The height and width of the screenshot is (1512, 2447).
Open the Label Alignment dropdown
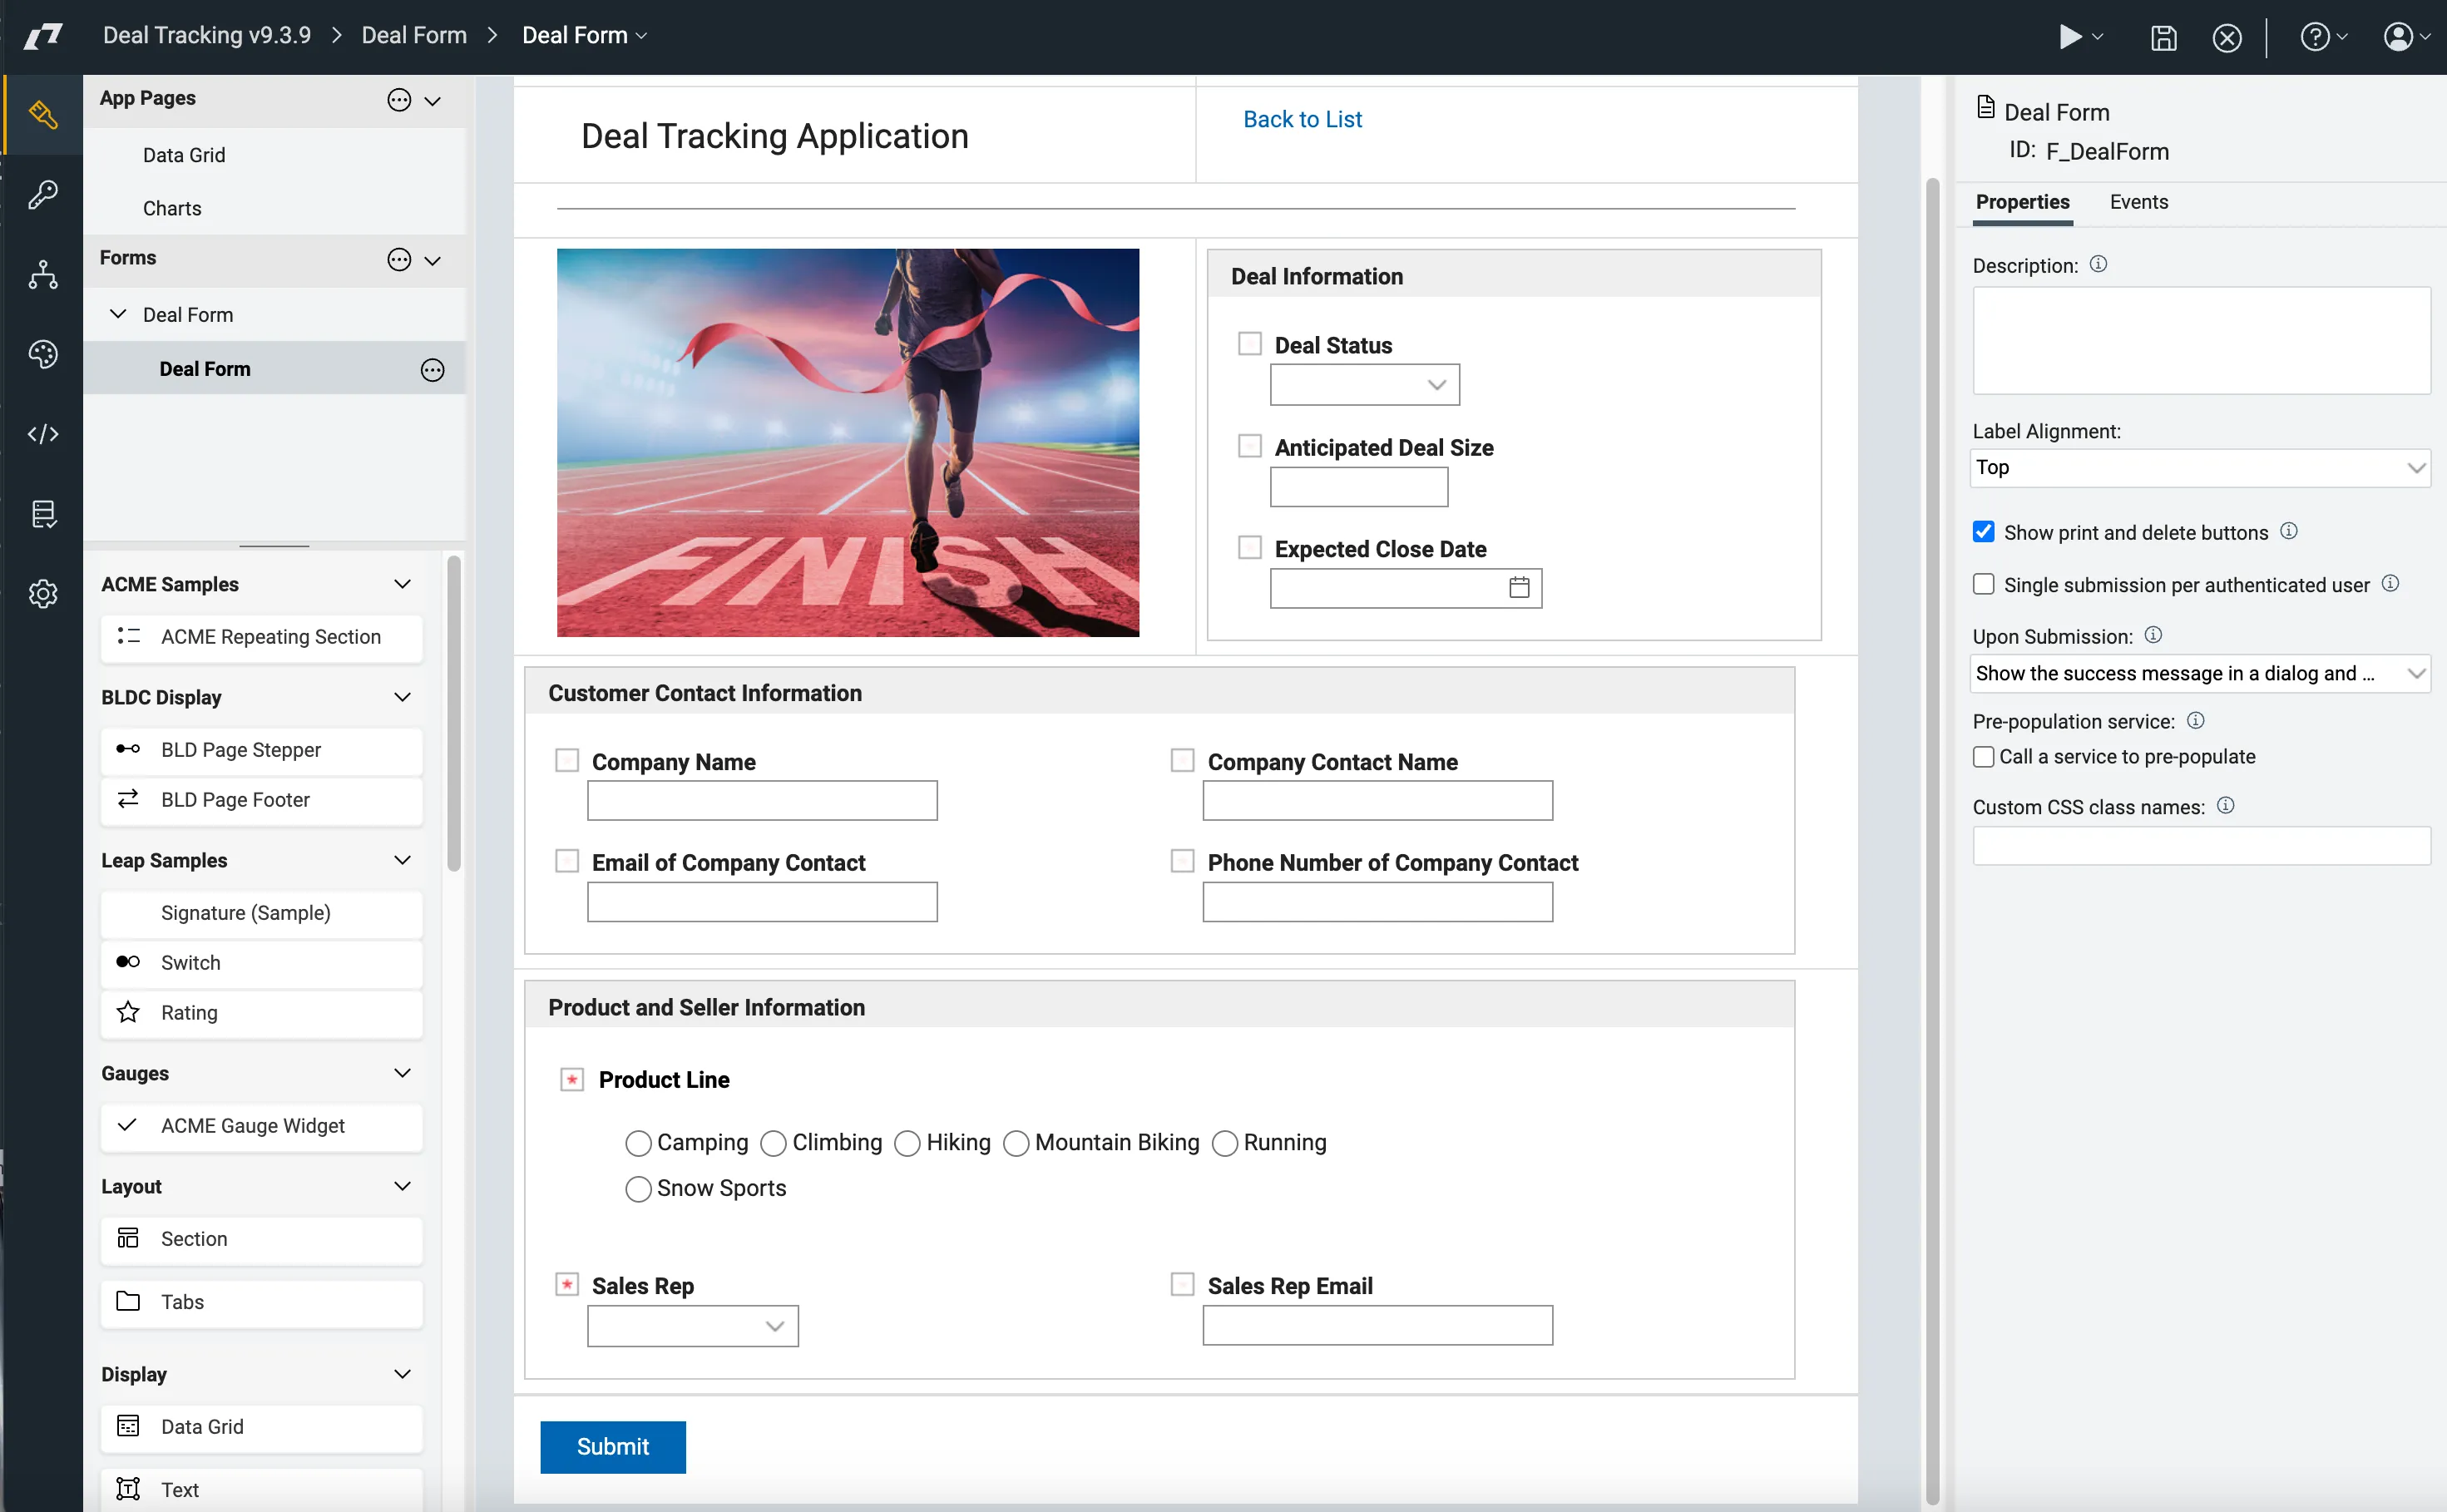tap(2200, 468)
